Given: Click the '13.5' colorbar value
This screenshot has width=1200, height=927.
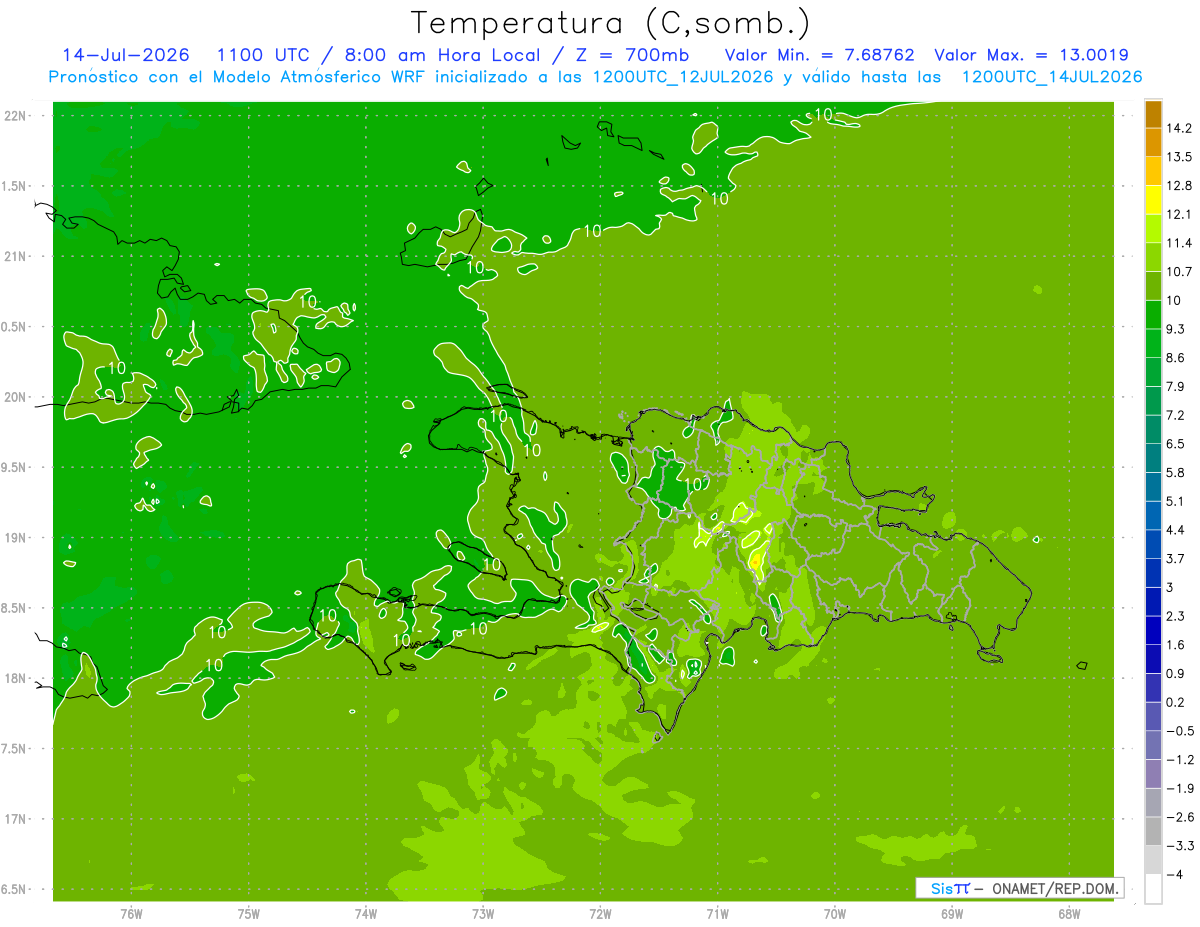Looking at the screenshot, I should (1179, 157).
